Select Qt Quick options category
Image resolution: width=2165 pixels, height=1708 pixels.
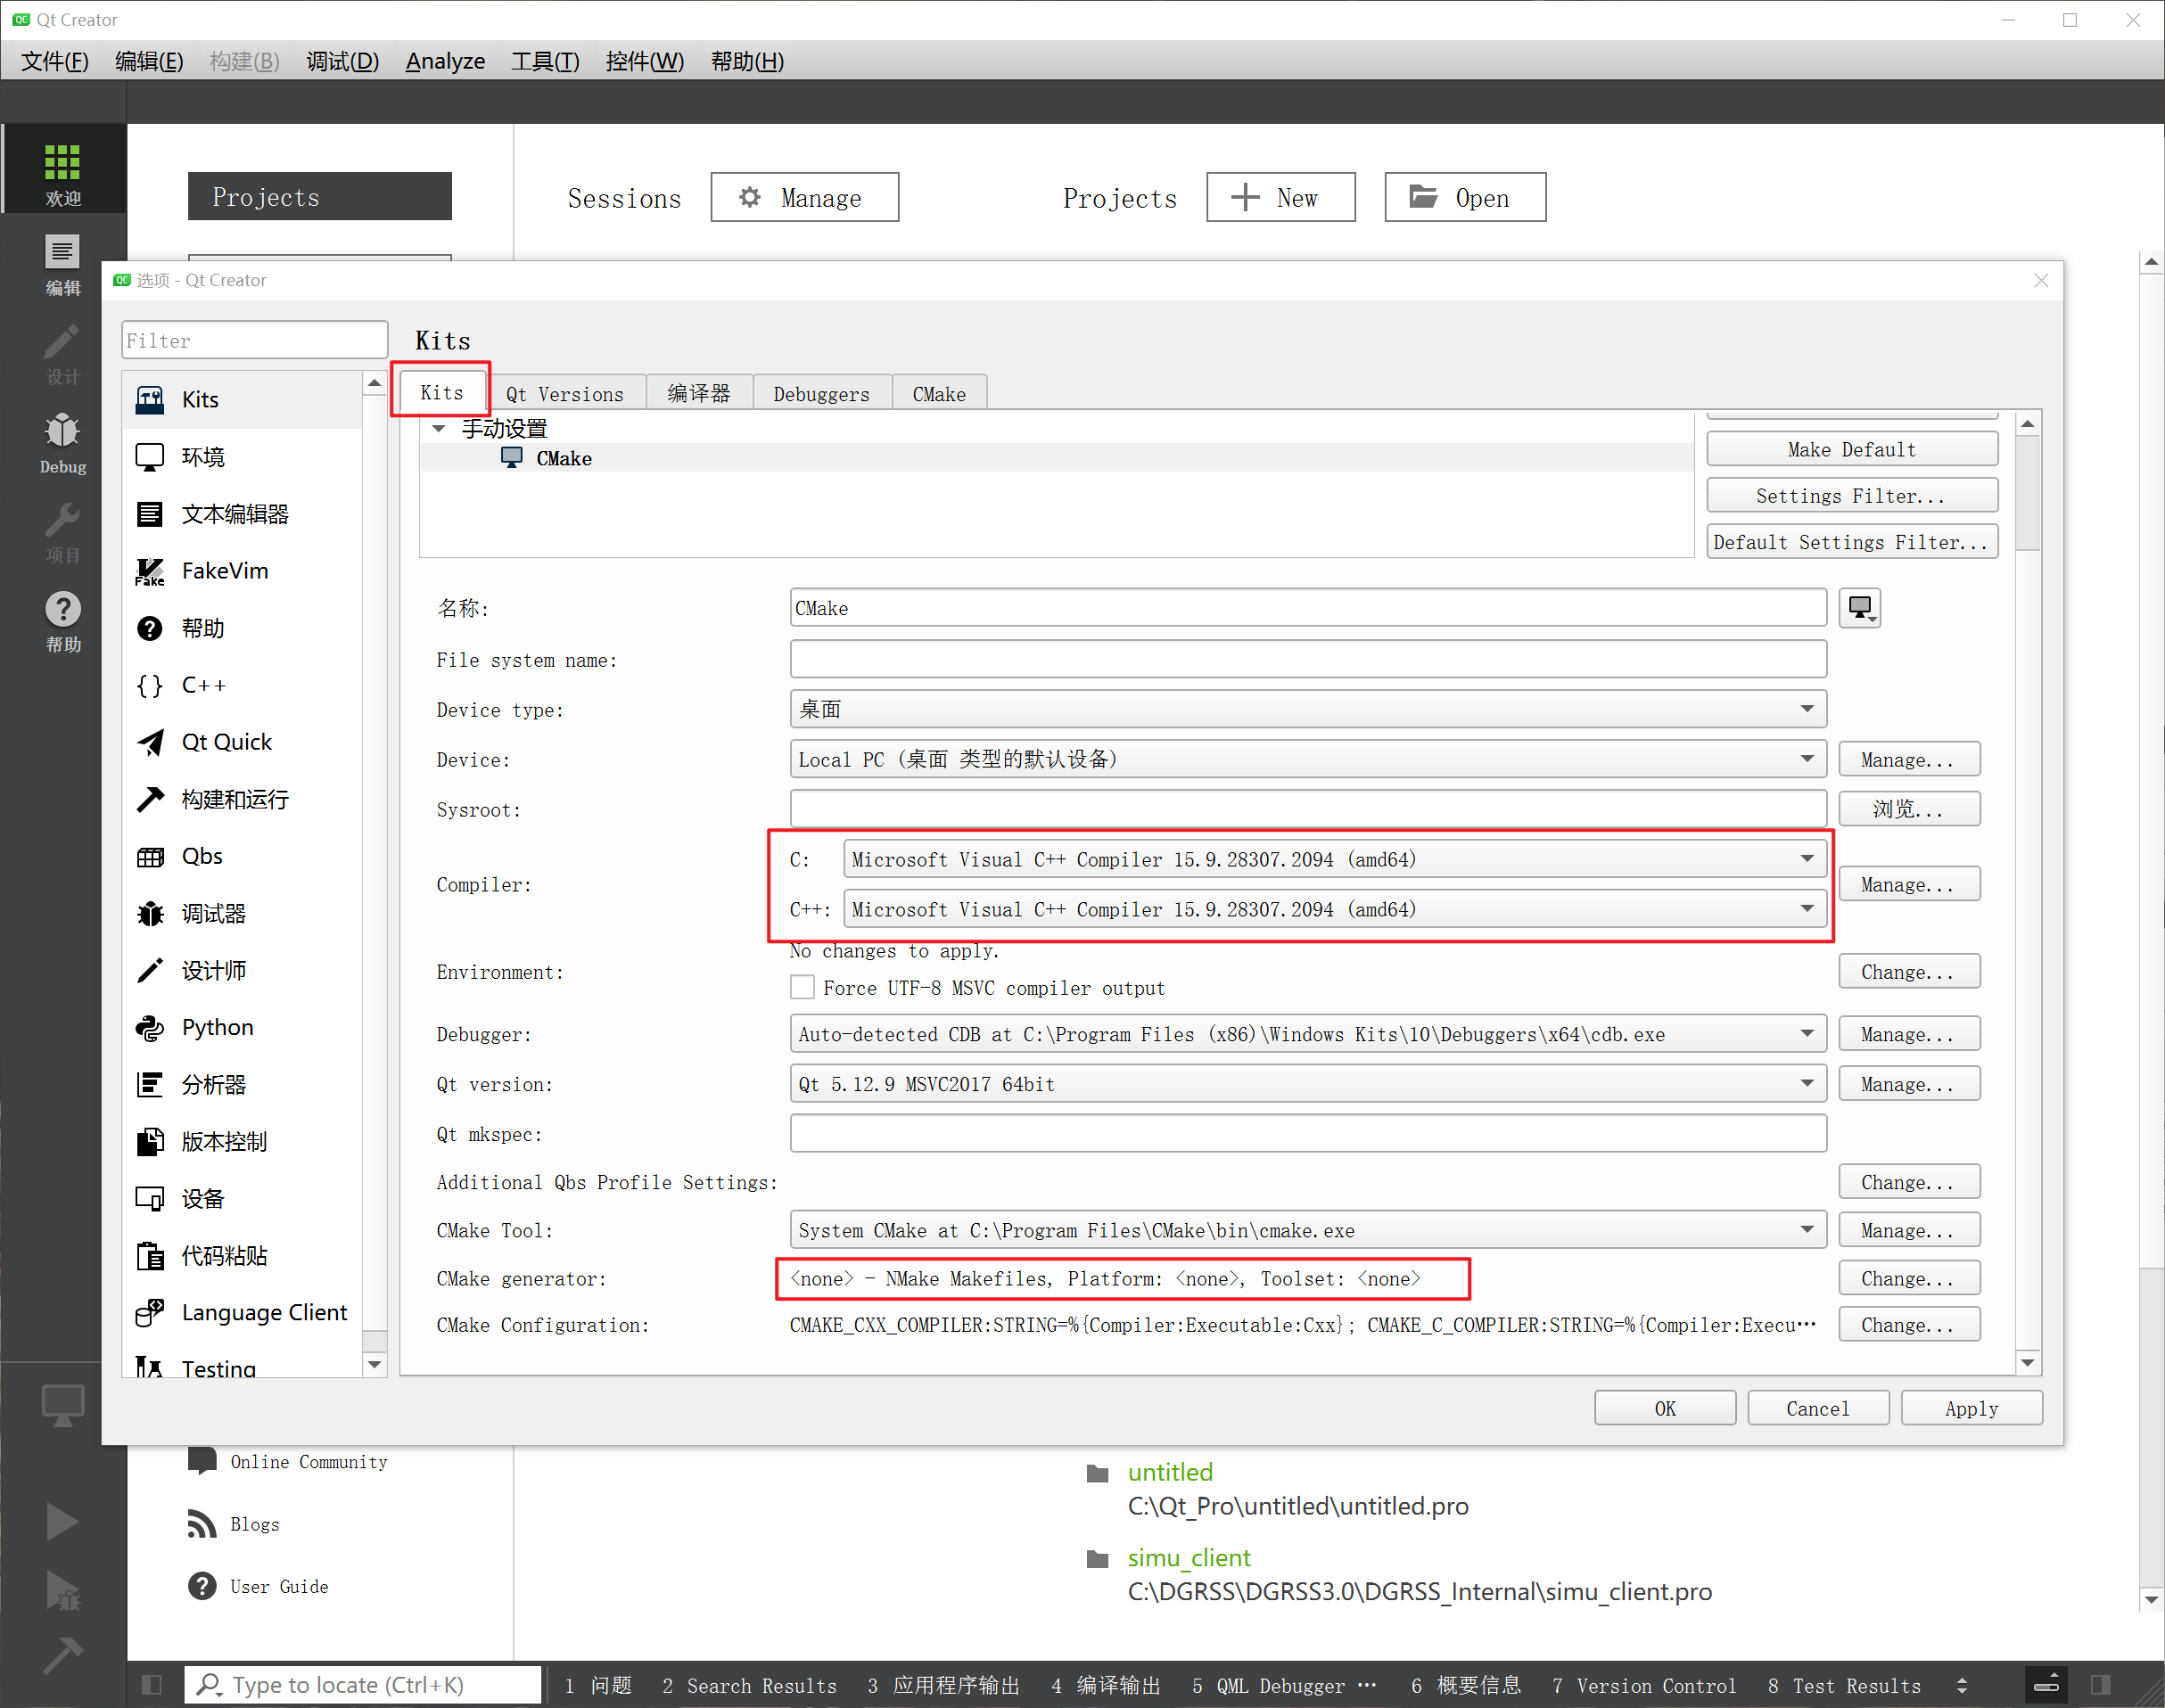[226, 742]
